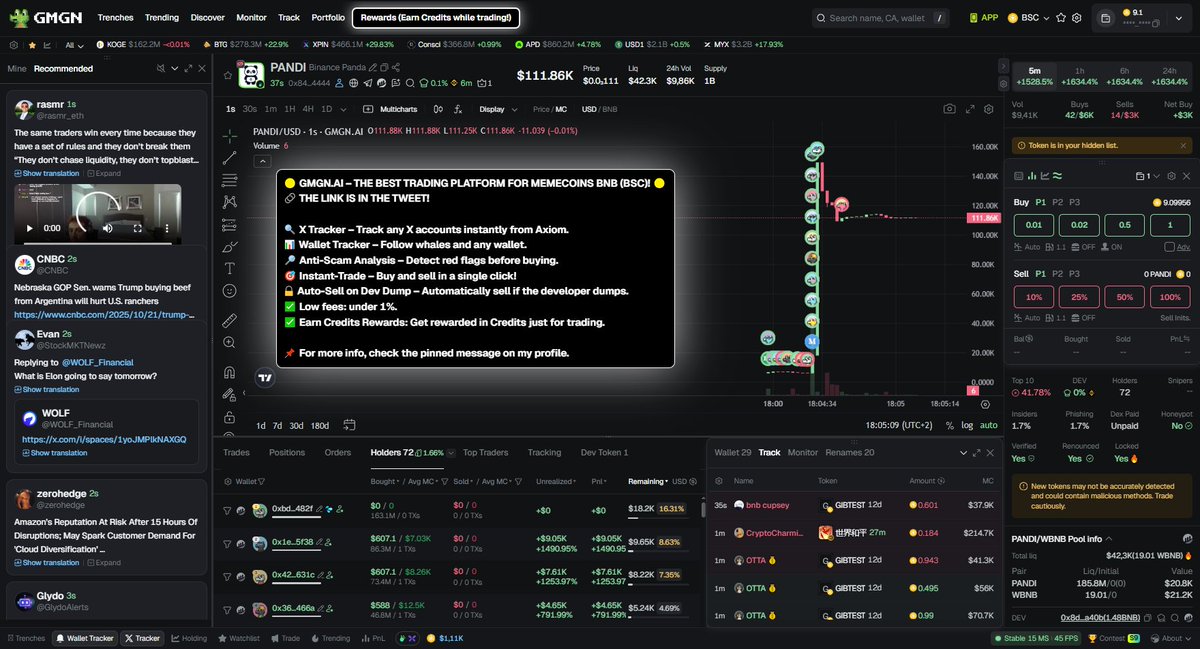This screenshot has width=1200, height=649.
Task: Buy 0.5 BNB quick amount
Action: (x=1125, y=225)
